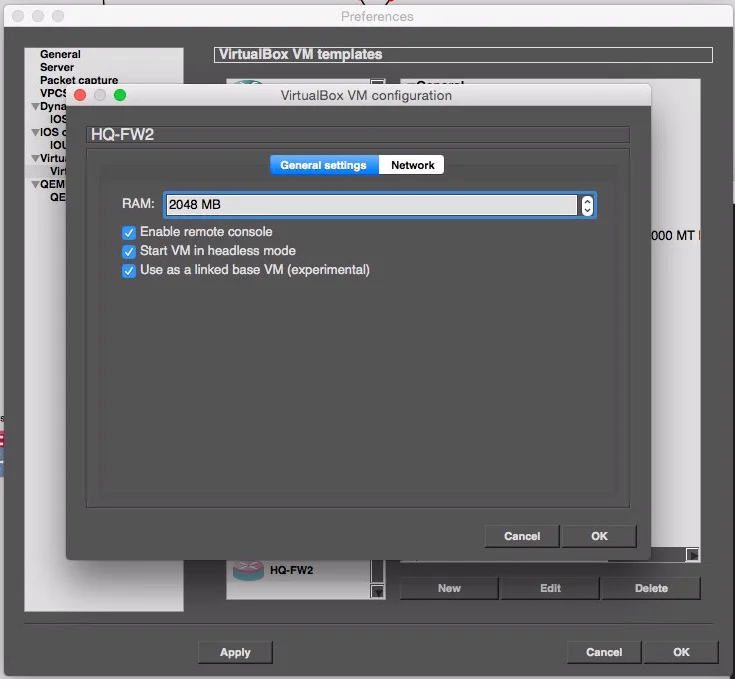Click New button in Preferences window
Screen dimensions: 735x679
click(x=449, y=589)
